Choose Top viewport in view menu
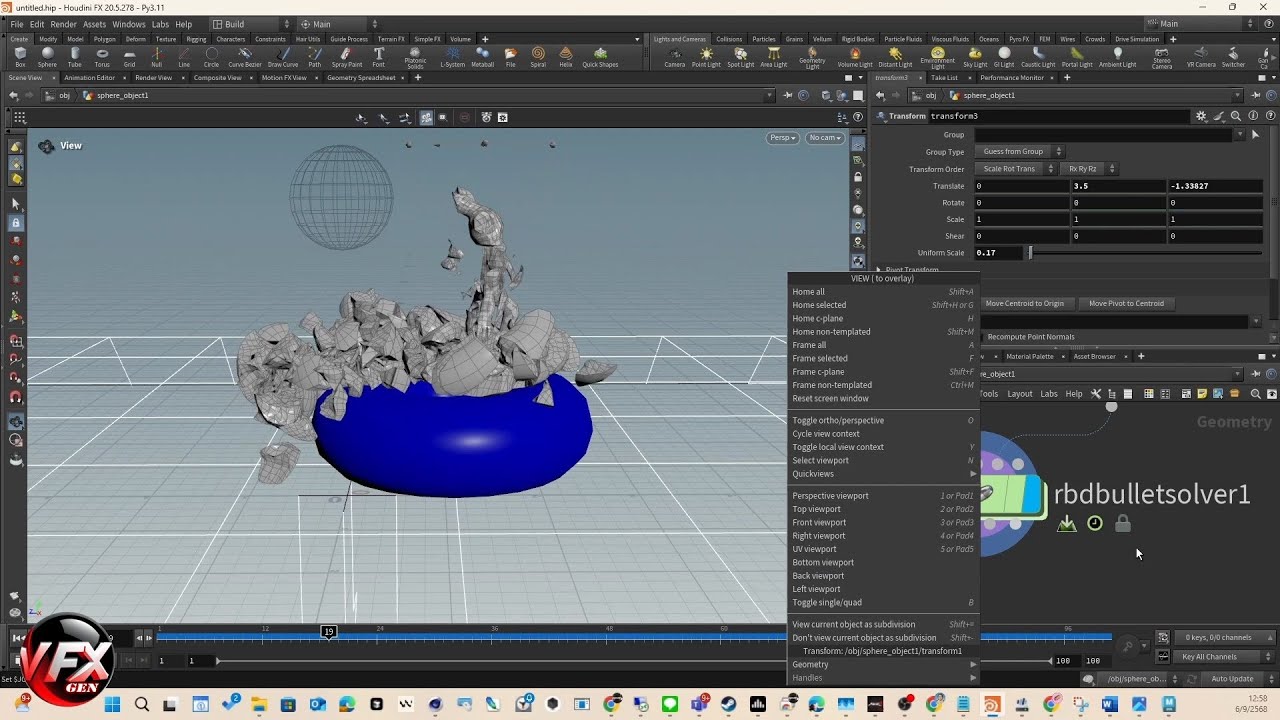 pos(883,509)
